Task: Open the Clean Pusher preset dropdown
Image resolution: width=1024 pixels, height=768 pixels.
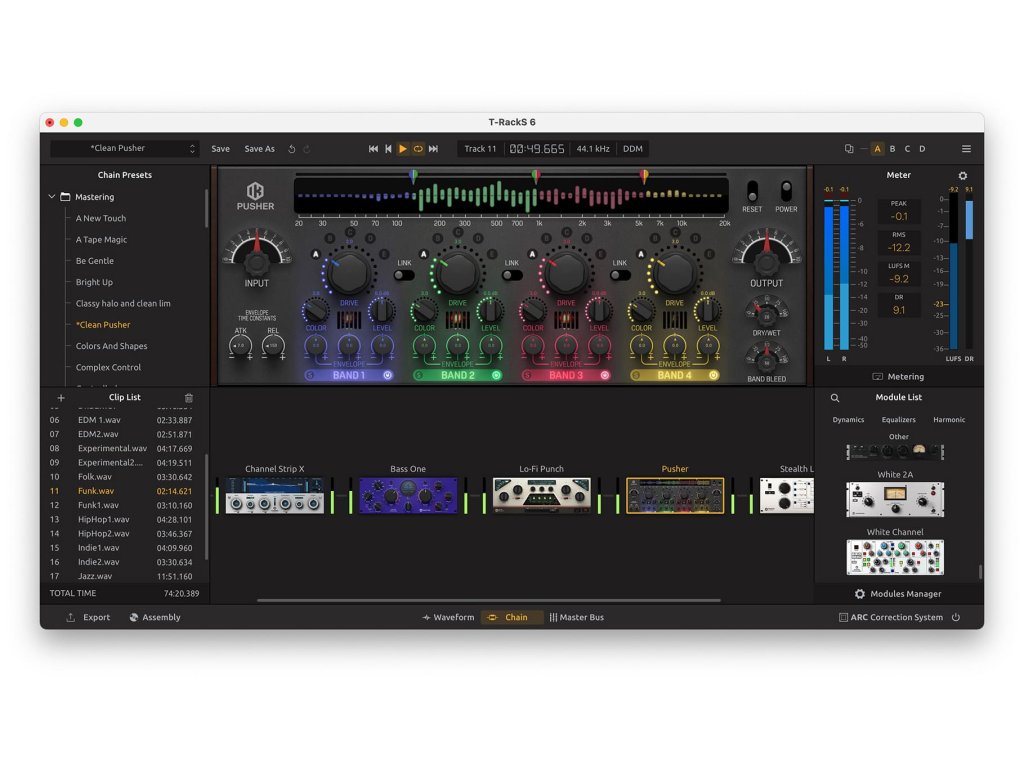Action: pos(125,149)
